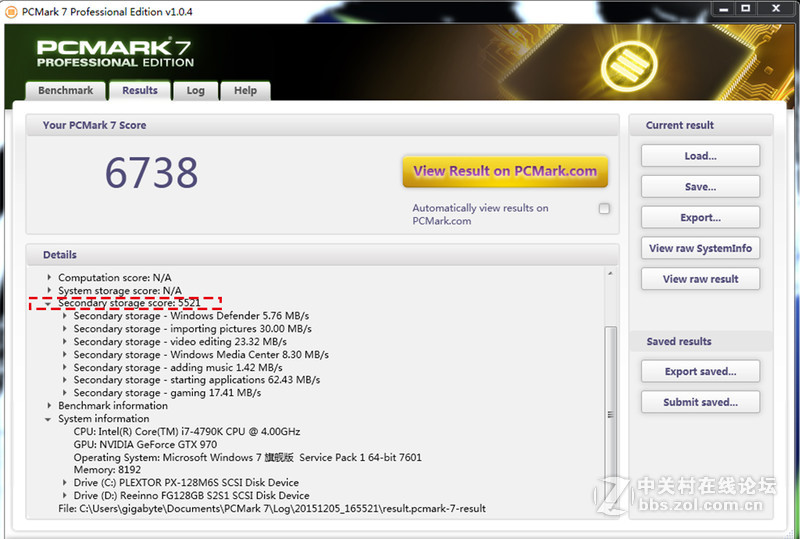Select the Computation score: N/A text

(x=115, y=277)
